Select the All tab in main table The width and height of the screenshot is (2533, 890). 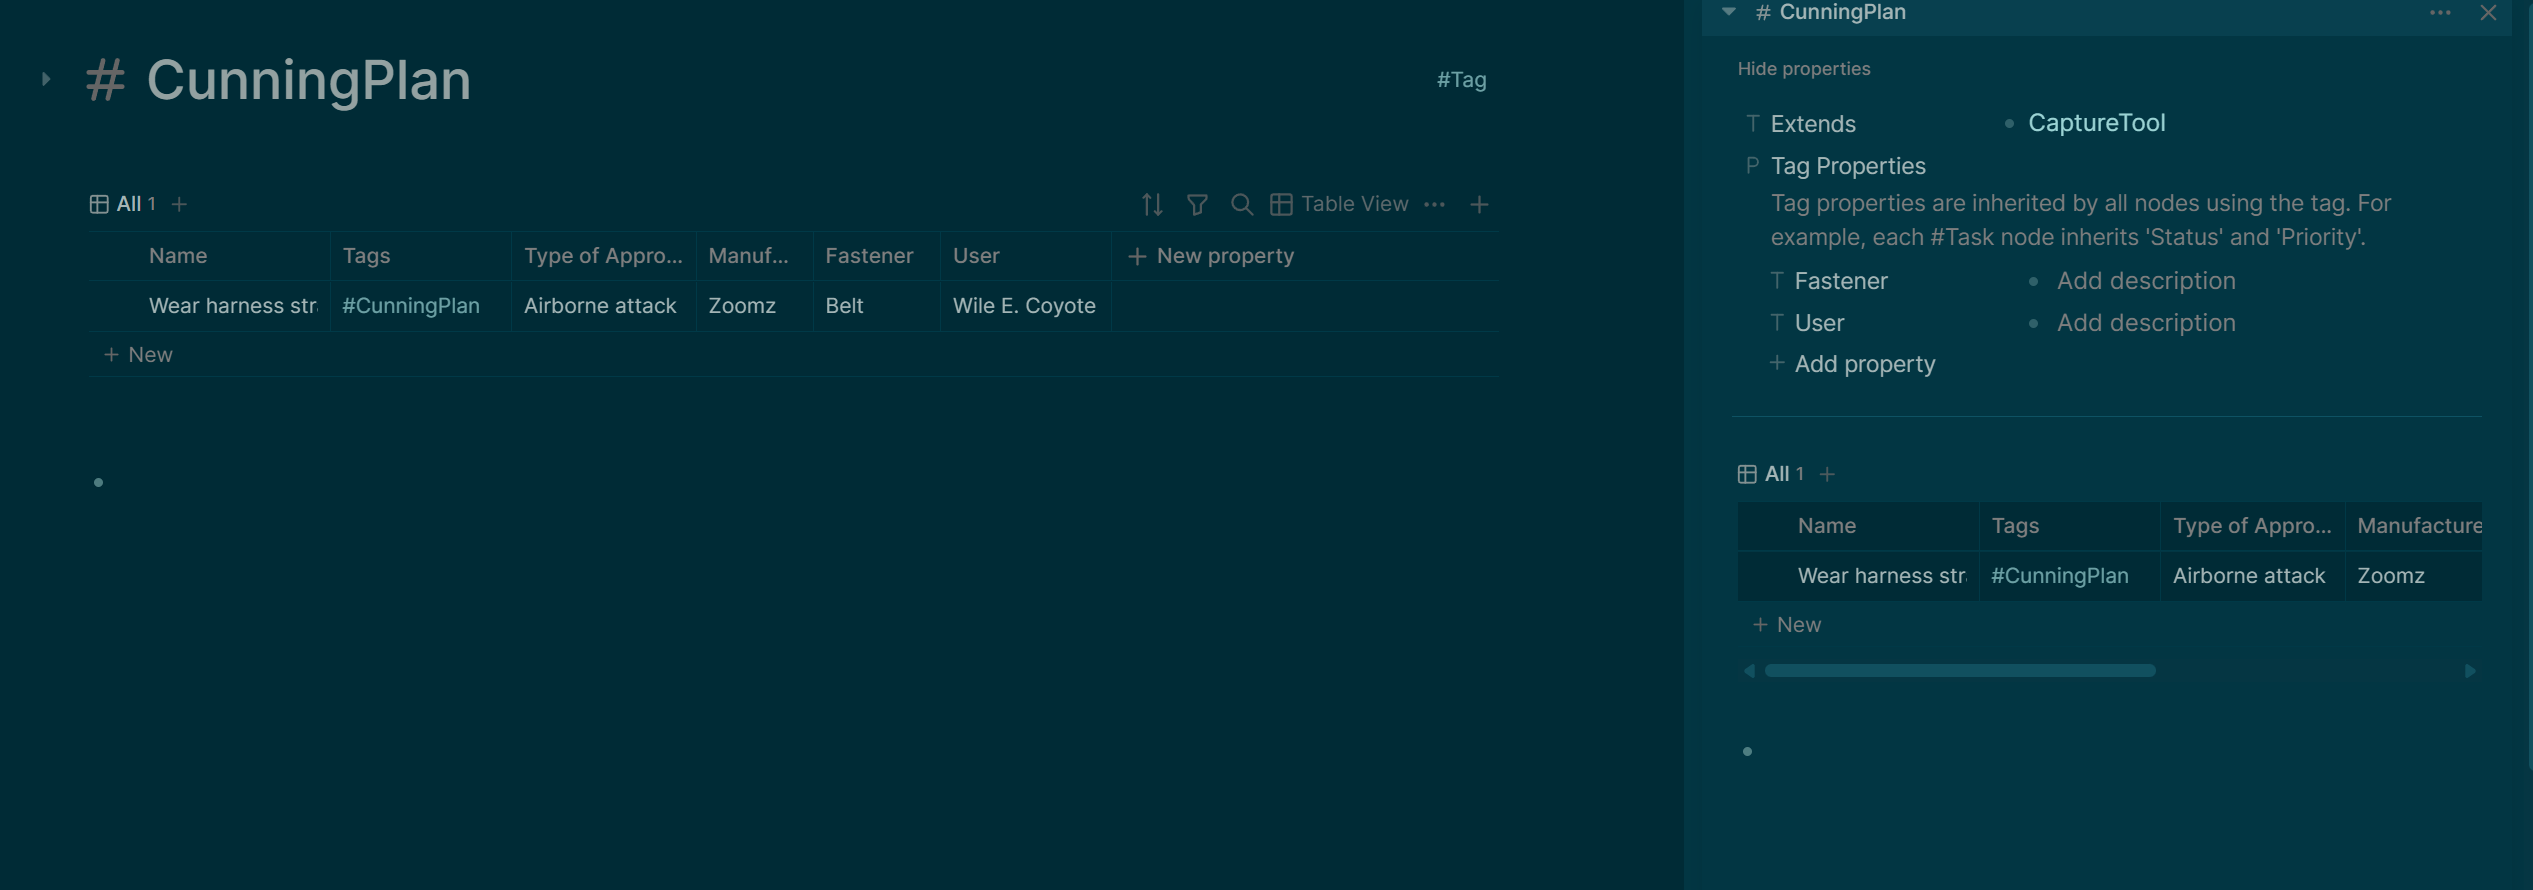coord(128,205)
